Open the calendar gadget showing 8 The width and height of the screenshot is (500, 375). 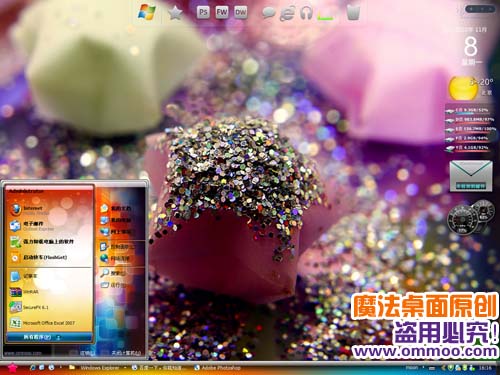tap(471, 46)
